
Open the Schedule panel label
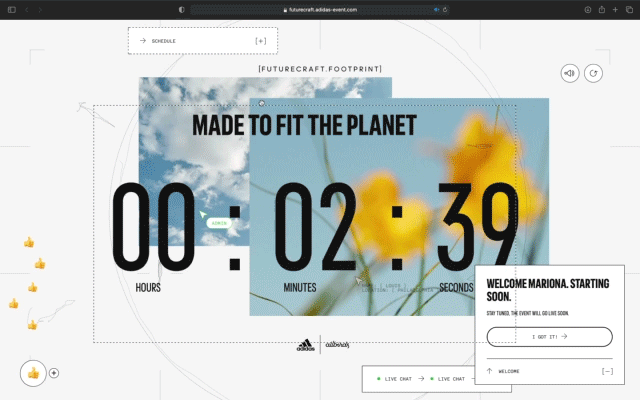point(163,41)
